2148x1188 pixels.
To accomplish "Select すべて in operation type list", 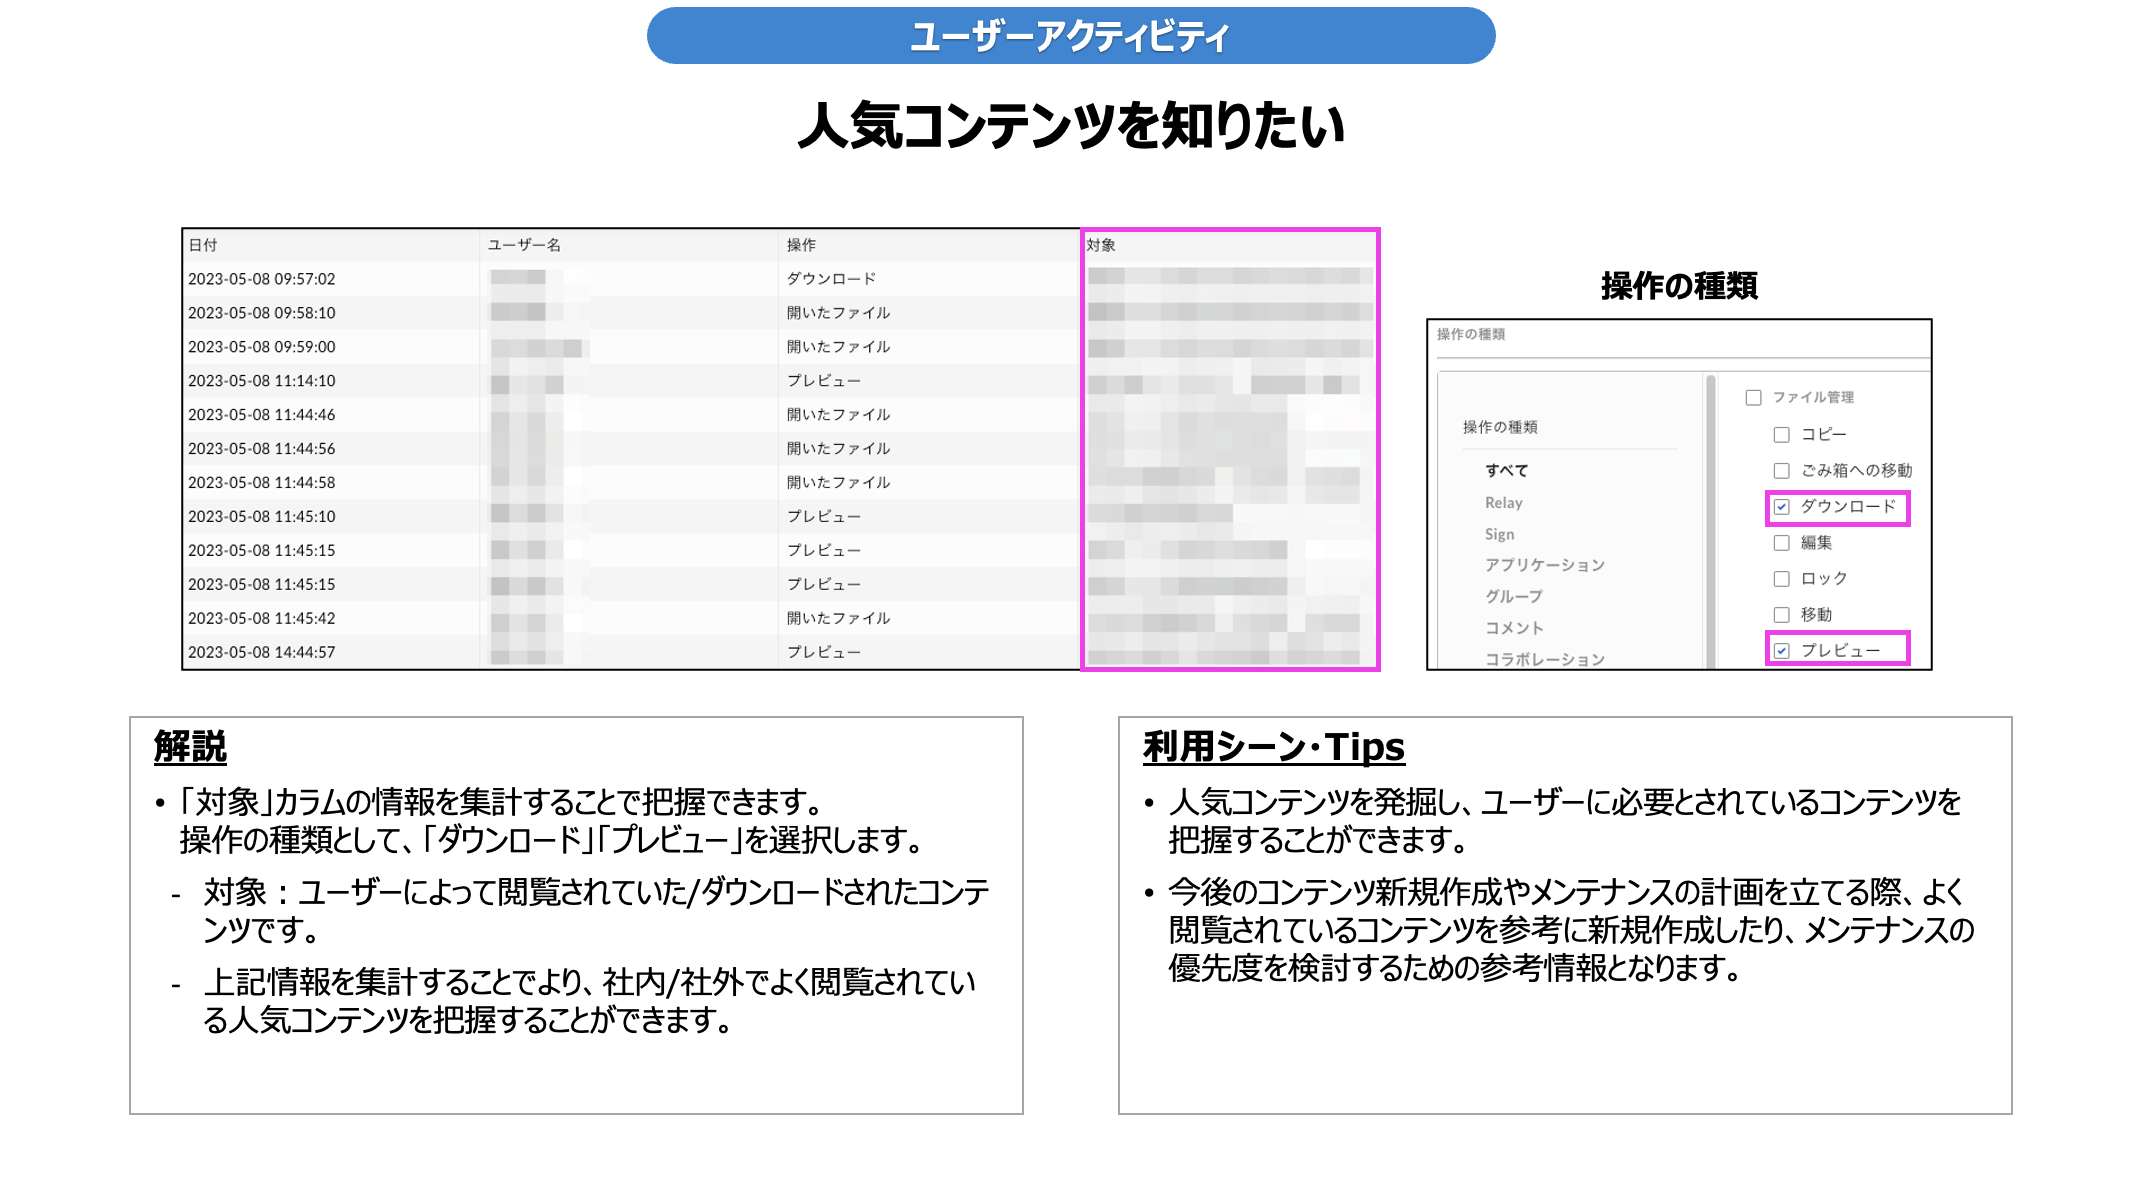I will pos(1506,471).
